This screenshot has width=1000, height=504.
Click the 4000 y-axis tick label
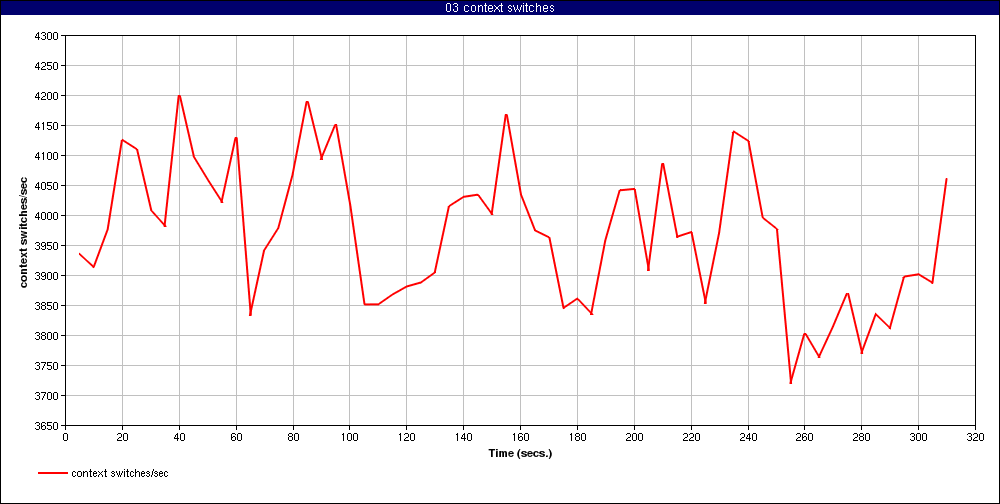(x=48, y=216)
